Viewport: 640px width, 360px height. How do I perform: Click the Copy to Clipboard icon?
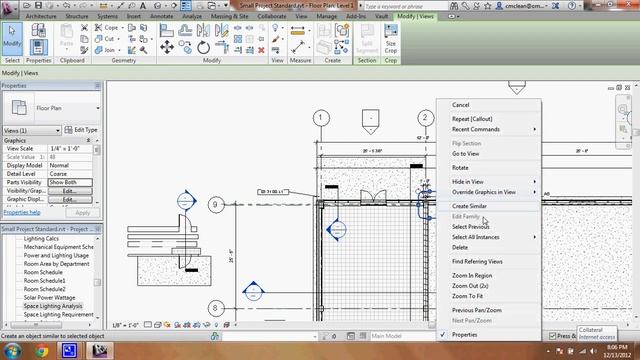coord(84,39)
